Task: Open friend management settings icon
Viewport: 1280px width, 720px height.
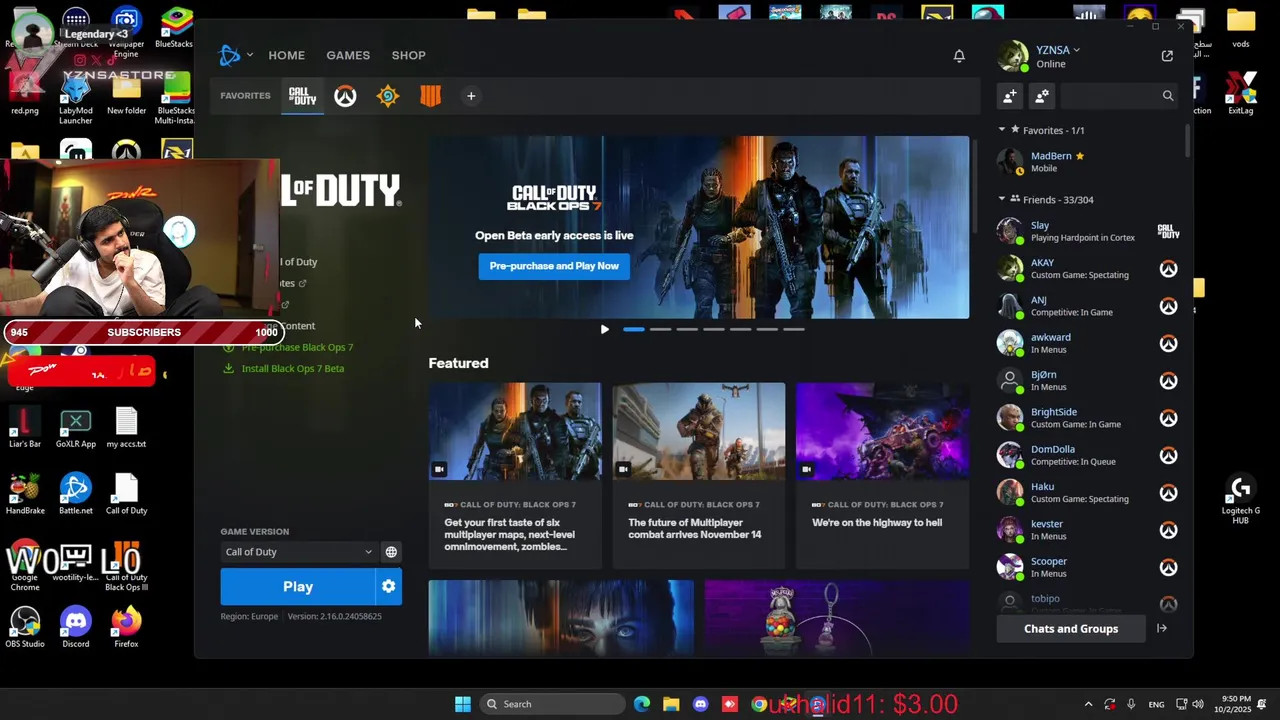Action: 1042,96
